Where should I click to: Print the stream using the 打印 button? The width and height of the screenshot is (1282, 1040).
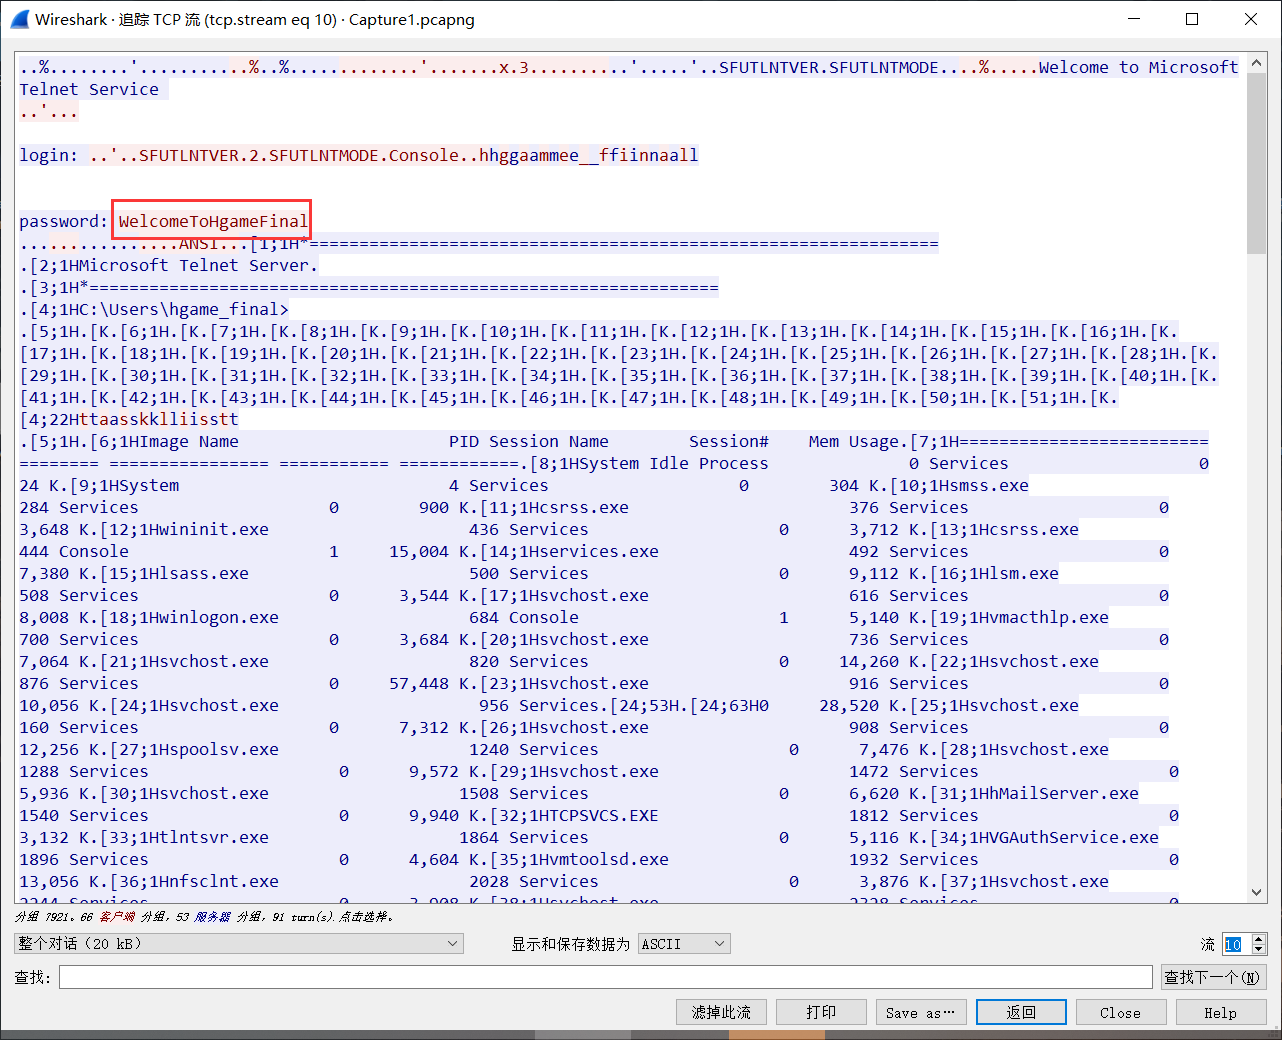point(821,1012)
